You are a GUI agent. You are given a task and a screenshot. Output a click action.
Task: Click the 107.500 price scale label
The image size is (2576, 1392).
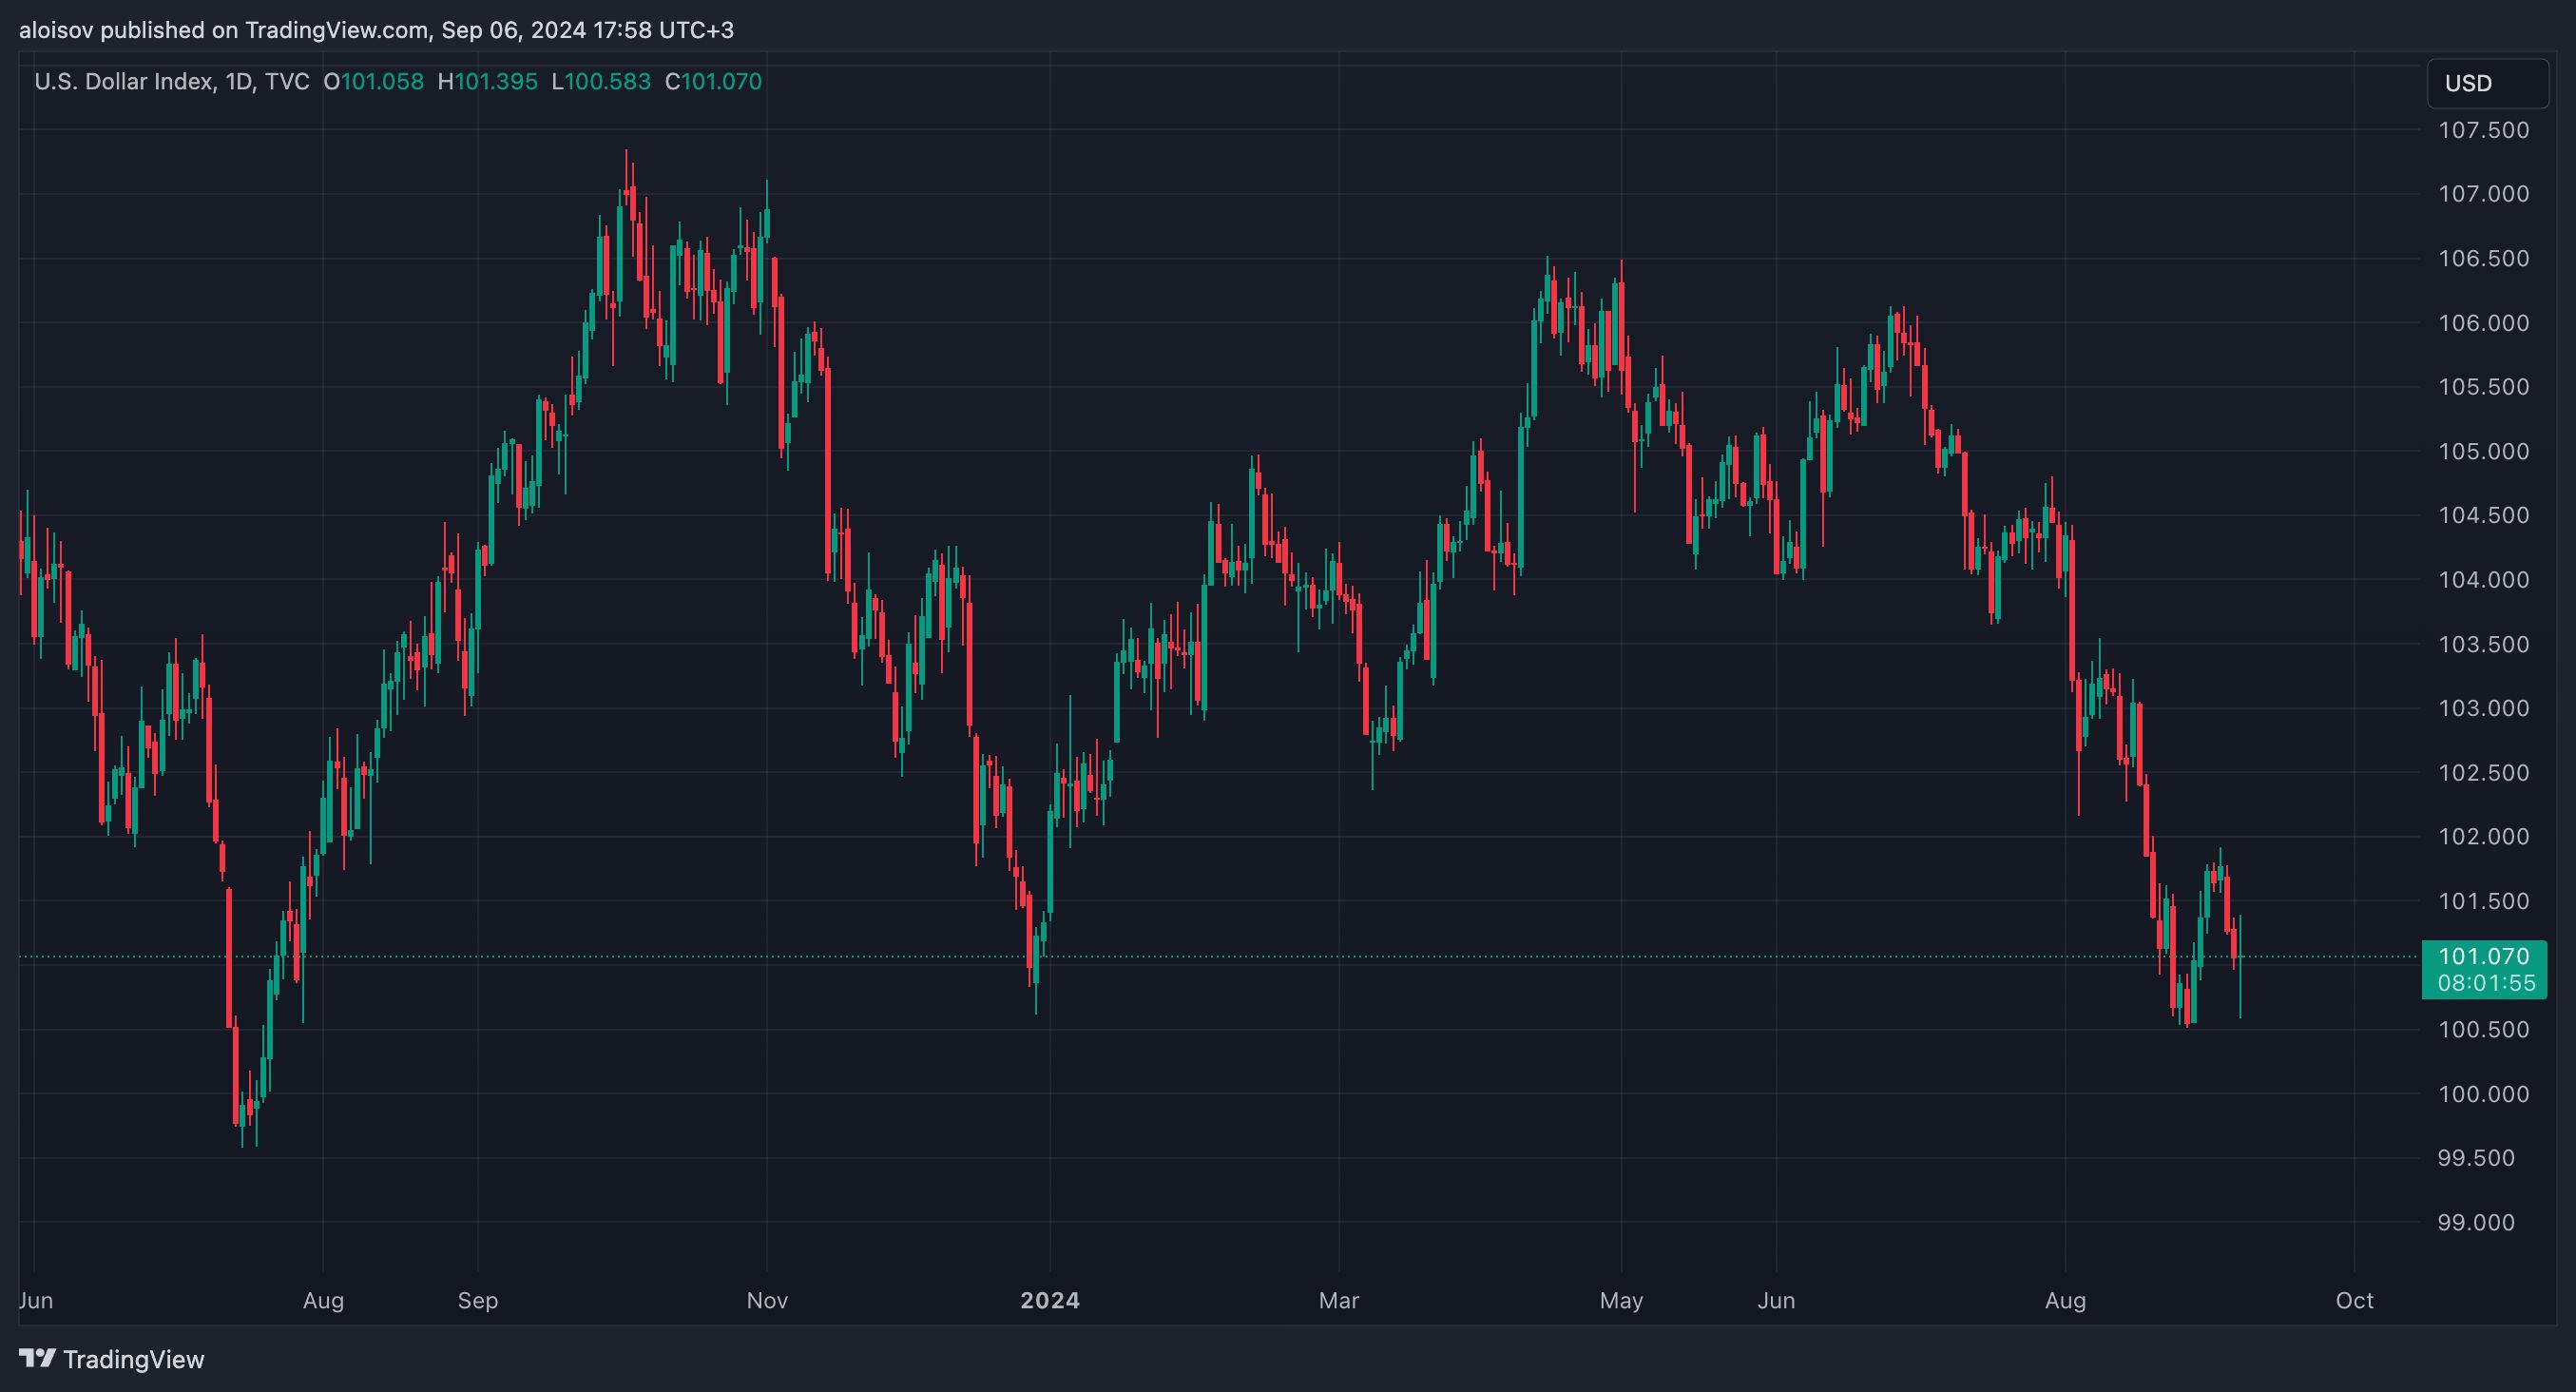tap(2483, 130)
